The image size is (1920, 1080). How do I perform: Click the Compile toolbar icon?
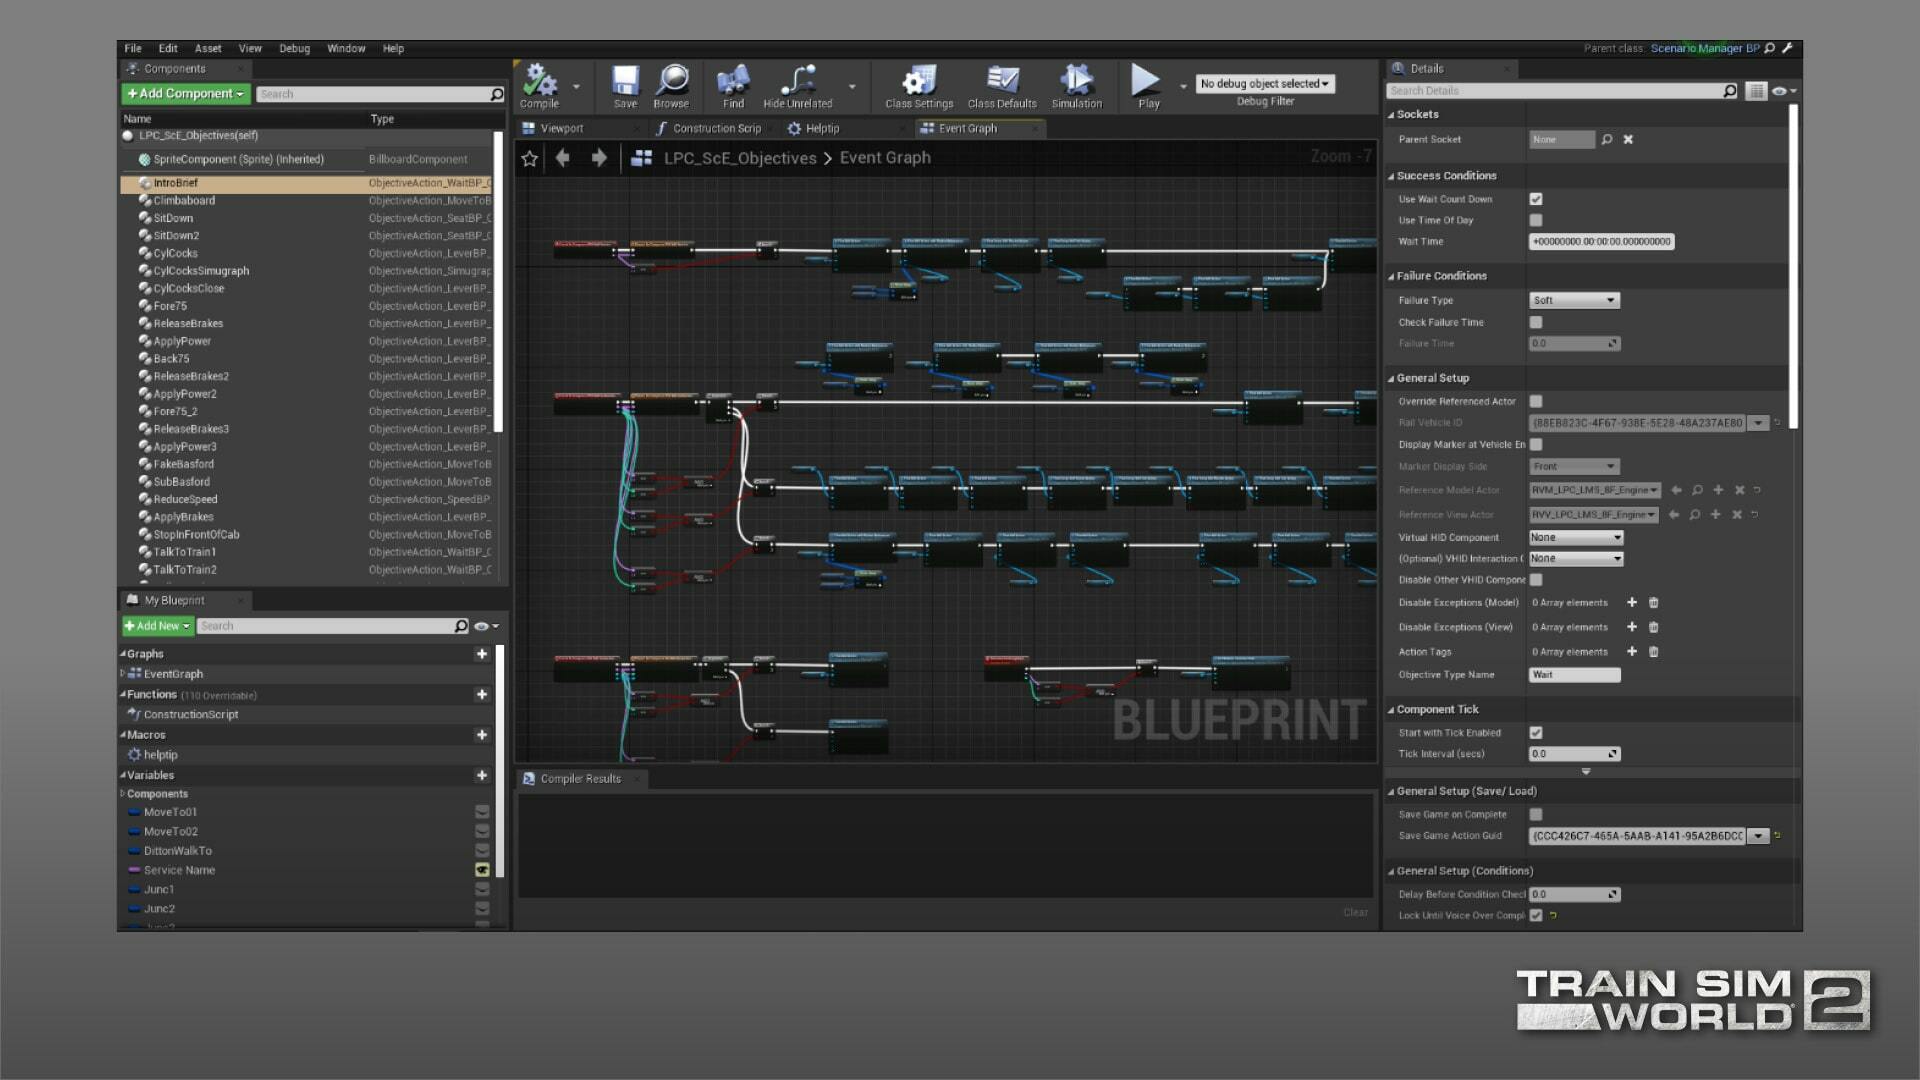tap(540, 82)
